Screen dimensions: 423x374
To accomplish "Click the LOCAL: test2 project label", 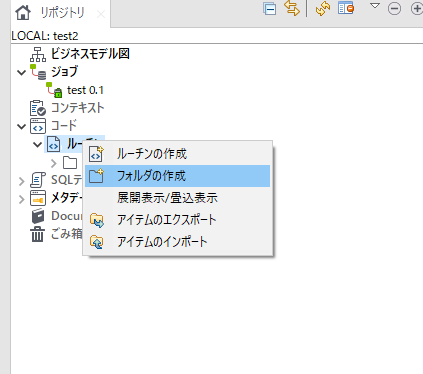I will [x=45, y=36].
